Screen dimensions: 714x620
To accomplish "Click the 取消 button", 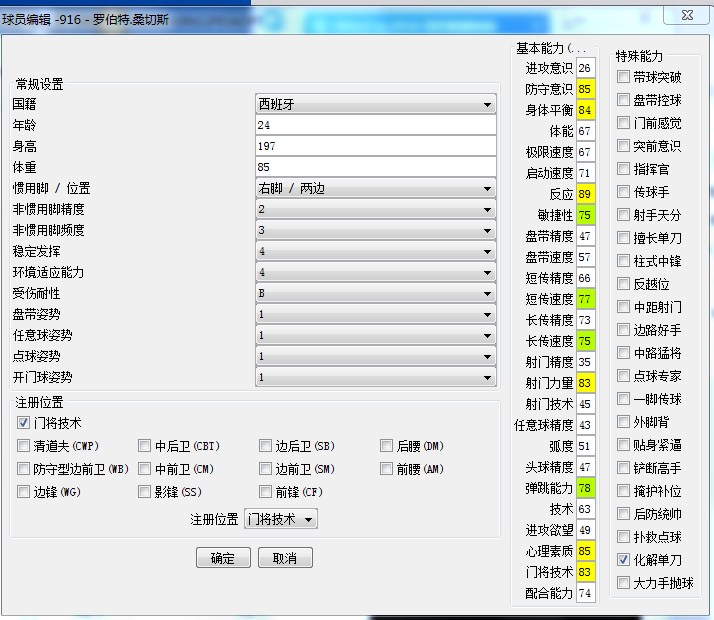I will (285, 558).
